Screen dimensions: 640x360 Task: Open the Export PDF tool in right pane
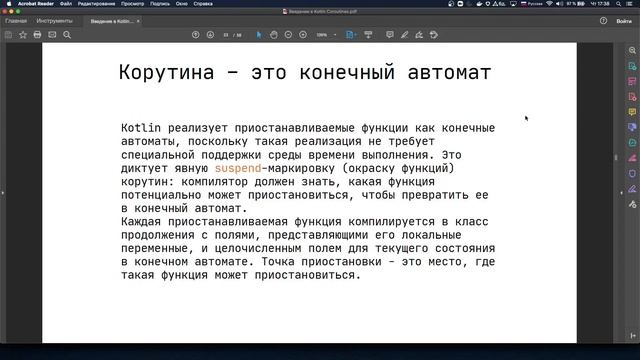(x=632, y=66)
